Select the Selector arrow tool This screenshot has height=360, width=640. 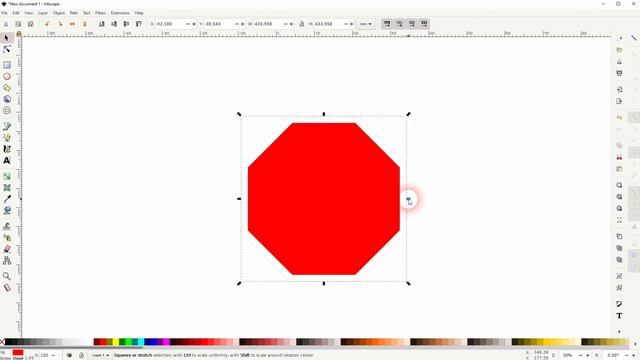click(x=7, y=38)
